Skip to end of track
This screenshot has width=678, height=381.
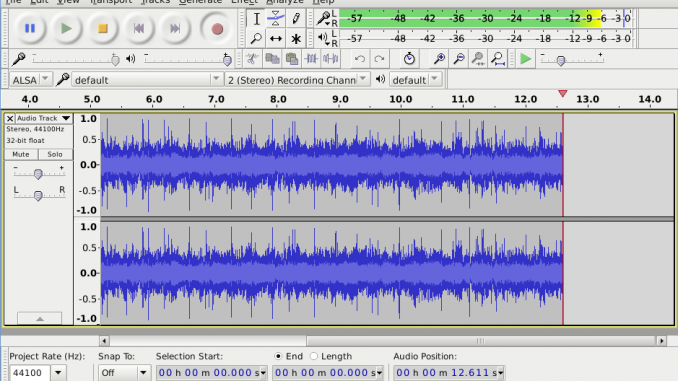(175, 29)
